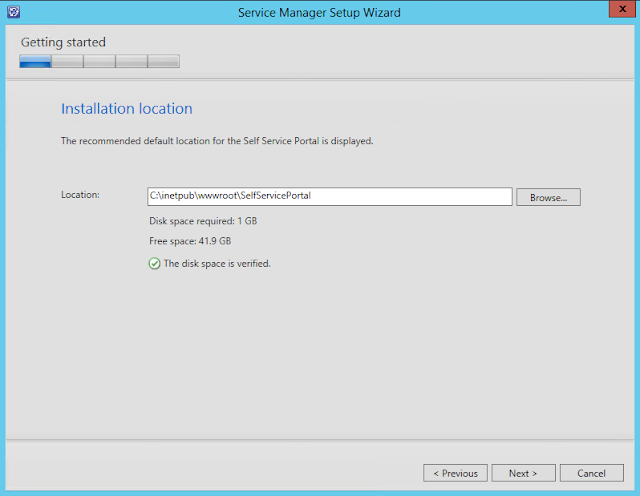Click the Service Manager Setup Wizard title
The height and width of the screenshot is (496, 640).
click(319, 12)
